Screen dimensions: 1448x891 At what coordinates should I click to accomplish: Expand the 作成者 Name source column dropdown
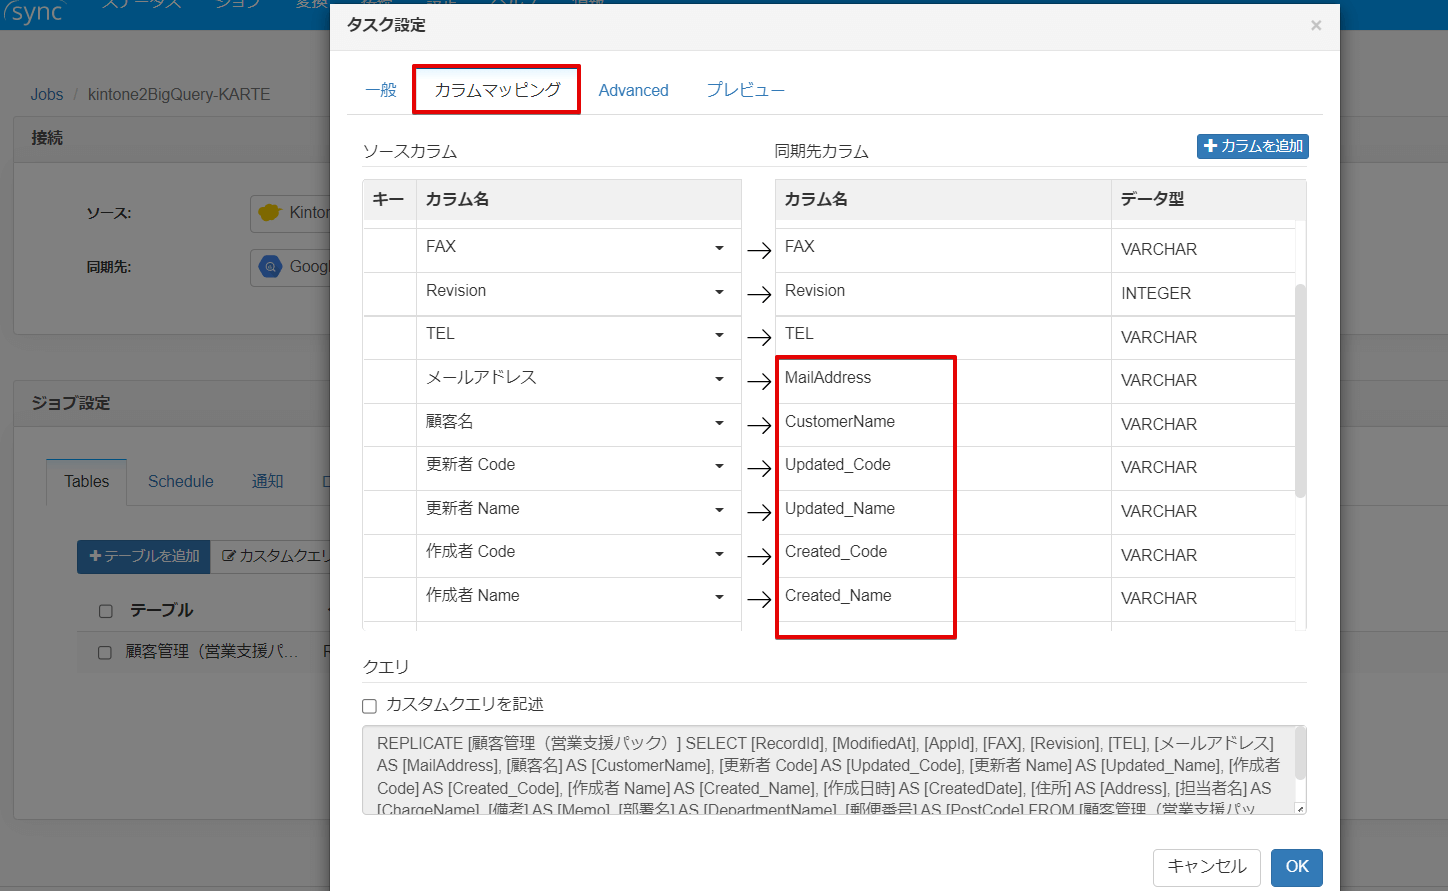pyautogui.click(x=719, y=597)
